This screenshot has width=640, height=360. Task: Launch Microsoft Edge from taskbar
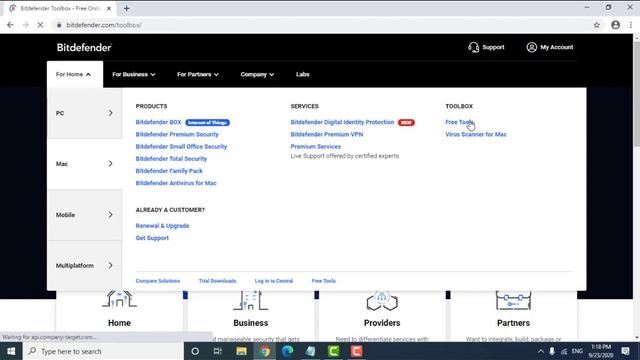[287, 351]
